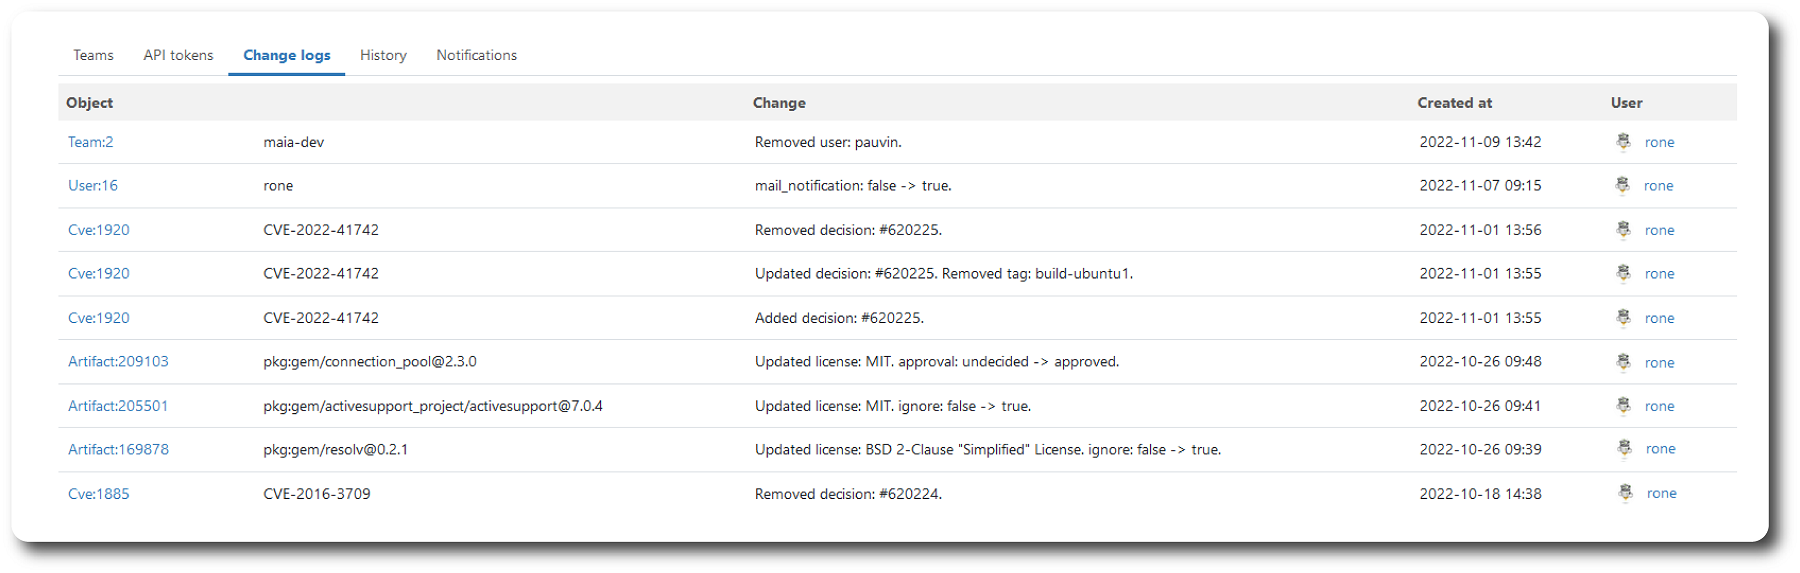
Task: Open the Team:2 object link
Action: tap(90, 142)
